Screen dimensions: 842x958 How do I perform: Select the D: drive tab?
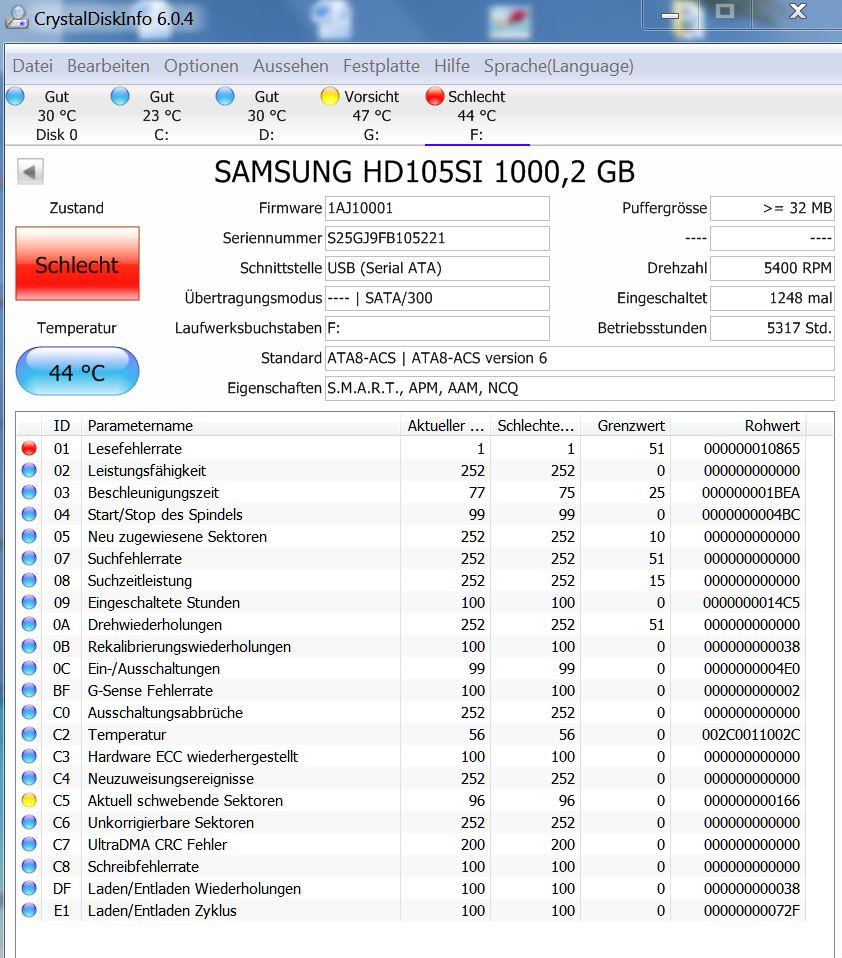click(267, 115)
